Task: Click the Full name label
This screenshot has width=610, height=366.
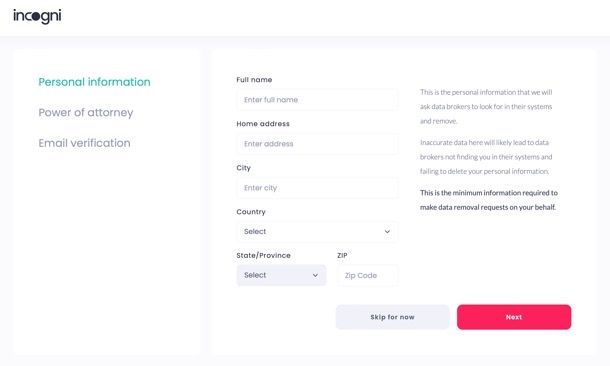Action: coord(254,80)
